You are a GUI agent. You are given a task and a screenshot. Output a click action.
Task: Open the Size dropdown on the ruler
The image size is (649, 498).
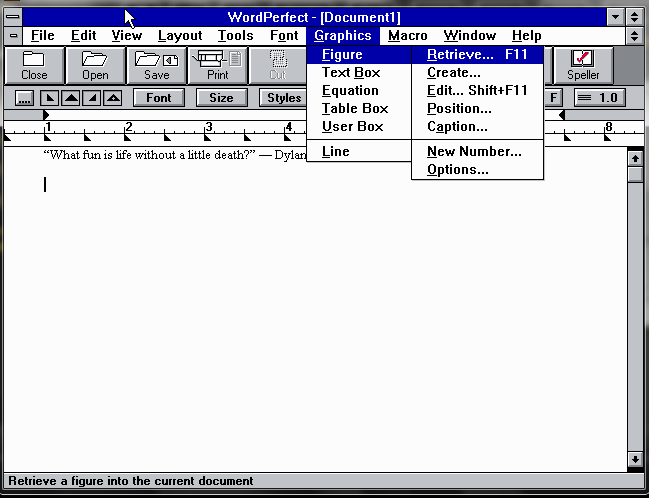click(x=221, y=98)
